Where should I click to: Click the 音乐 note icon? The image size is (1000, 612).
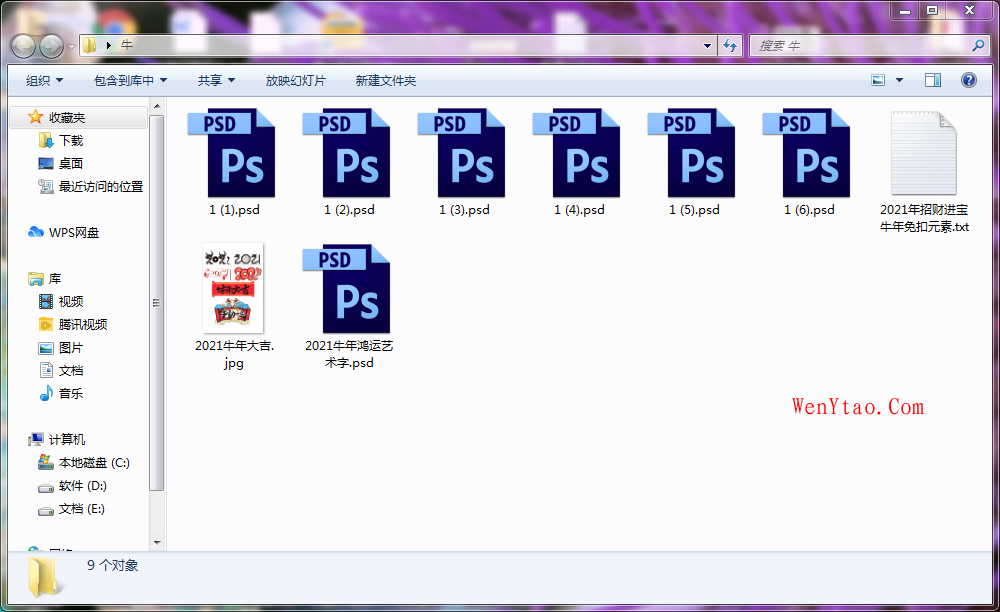coord(46,393)
